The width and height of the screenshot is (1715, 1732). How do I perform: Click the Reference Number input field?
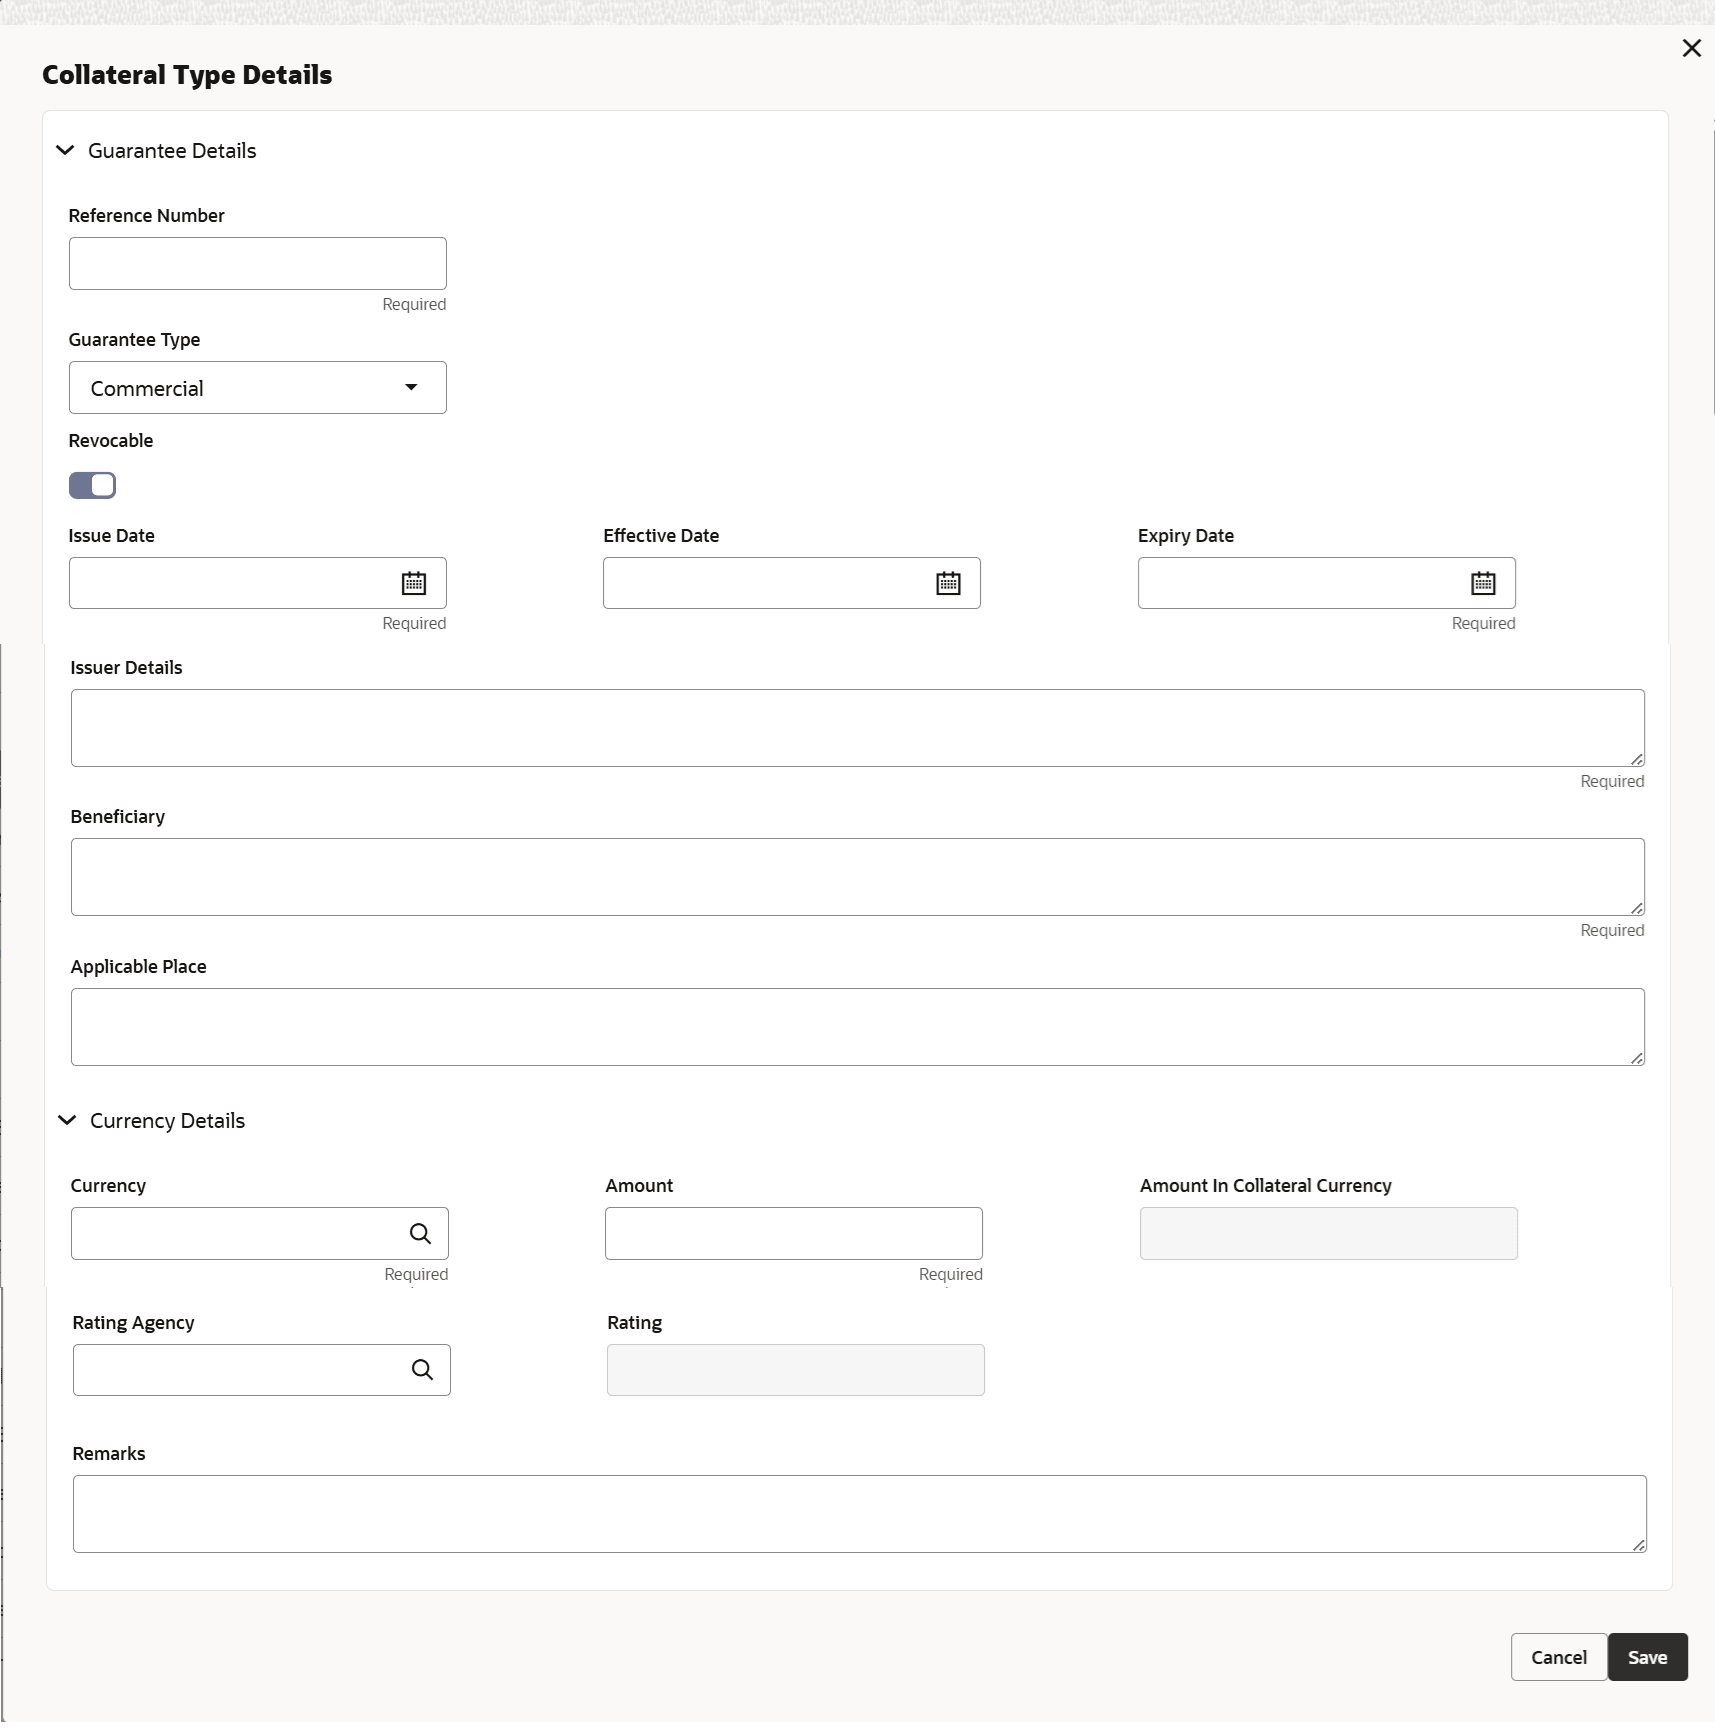pos(257,264)
